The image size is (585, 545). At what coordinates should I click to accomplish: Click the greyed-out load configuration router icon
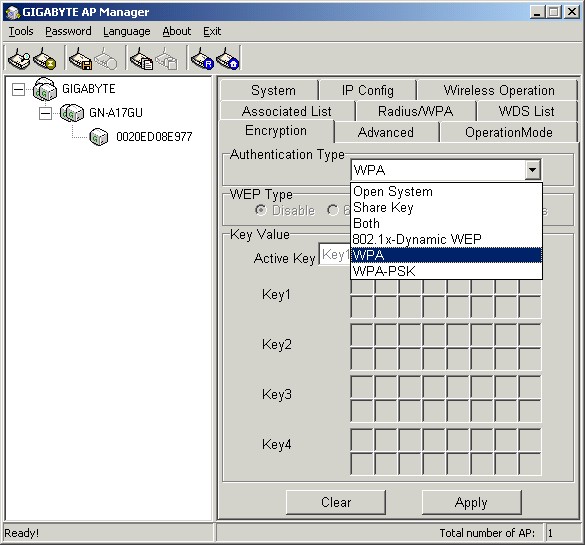coord(106,59)
